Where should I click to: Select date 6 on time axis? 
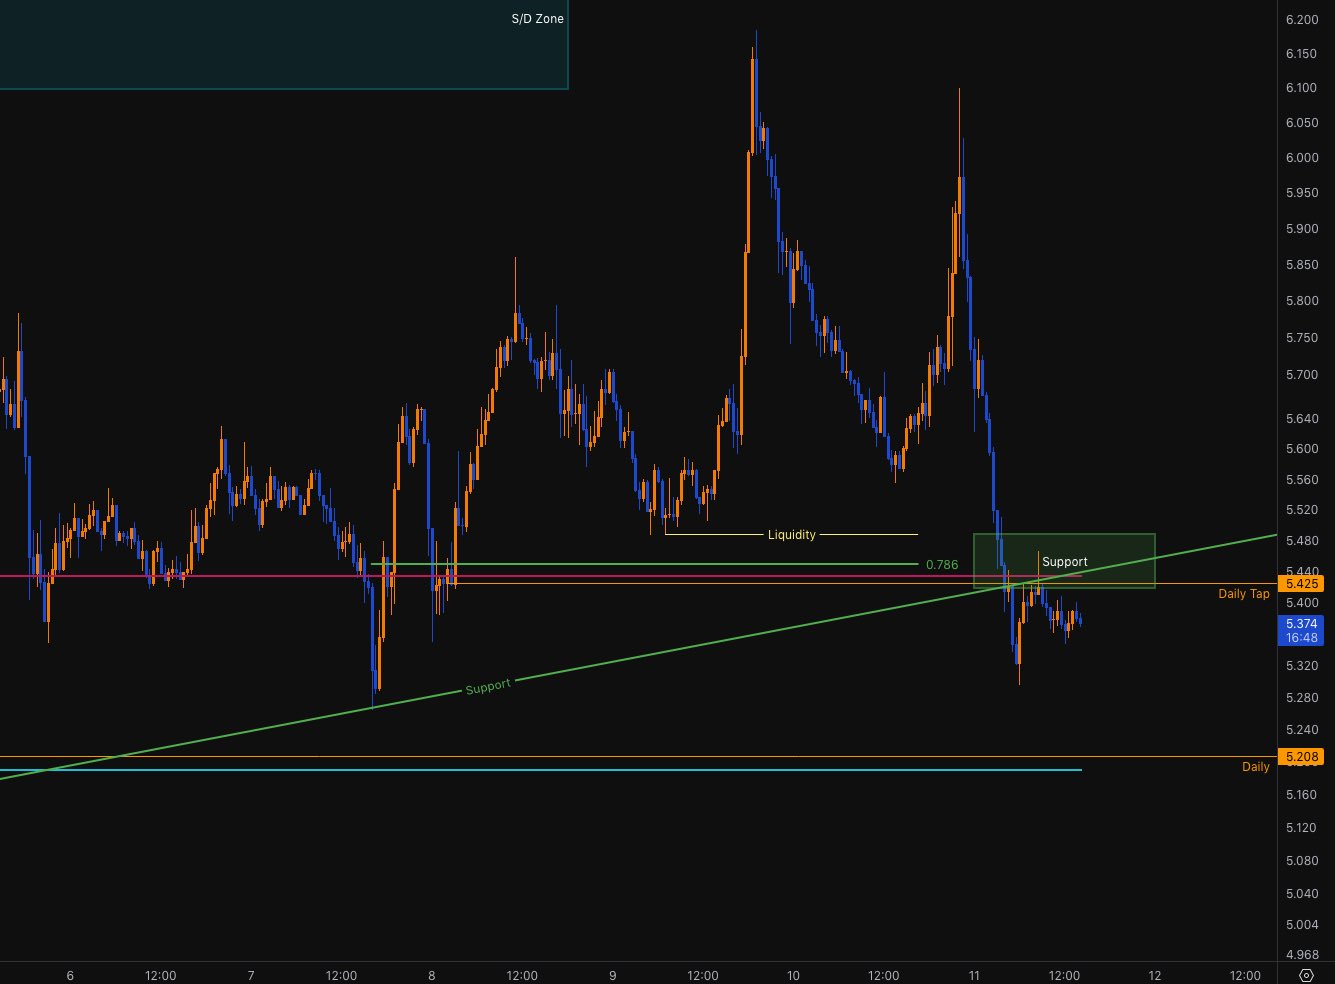[x=70, y=976]
